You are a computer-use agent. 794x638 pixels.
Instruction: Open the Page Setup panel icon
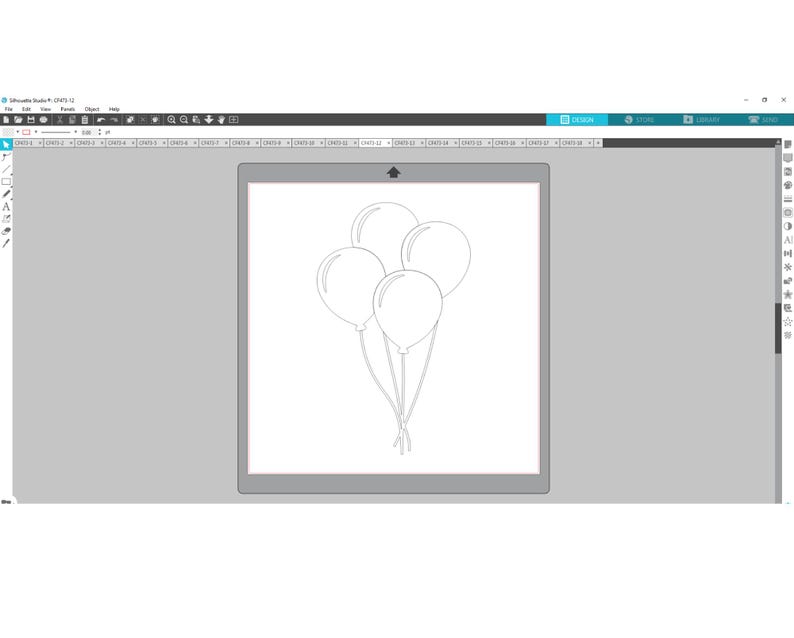(788, 145)
